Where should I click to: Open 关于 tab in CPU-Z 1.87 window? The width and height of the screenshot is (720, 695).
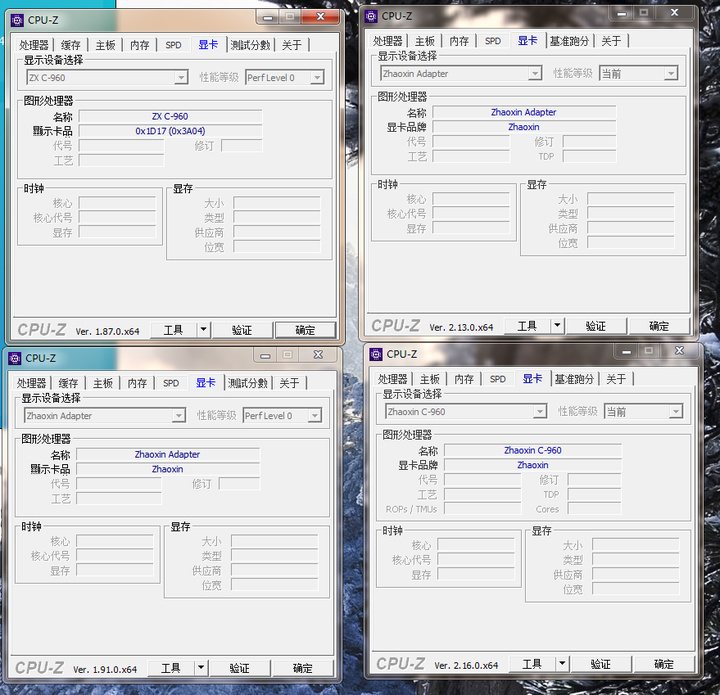[292, 45]
